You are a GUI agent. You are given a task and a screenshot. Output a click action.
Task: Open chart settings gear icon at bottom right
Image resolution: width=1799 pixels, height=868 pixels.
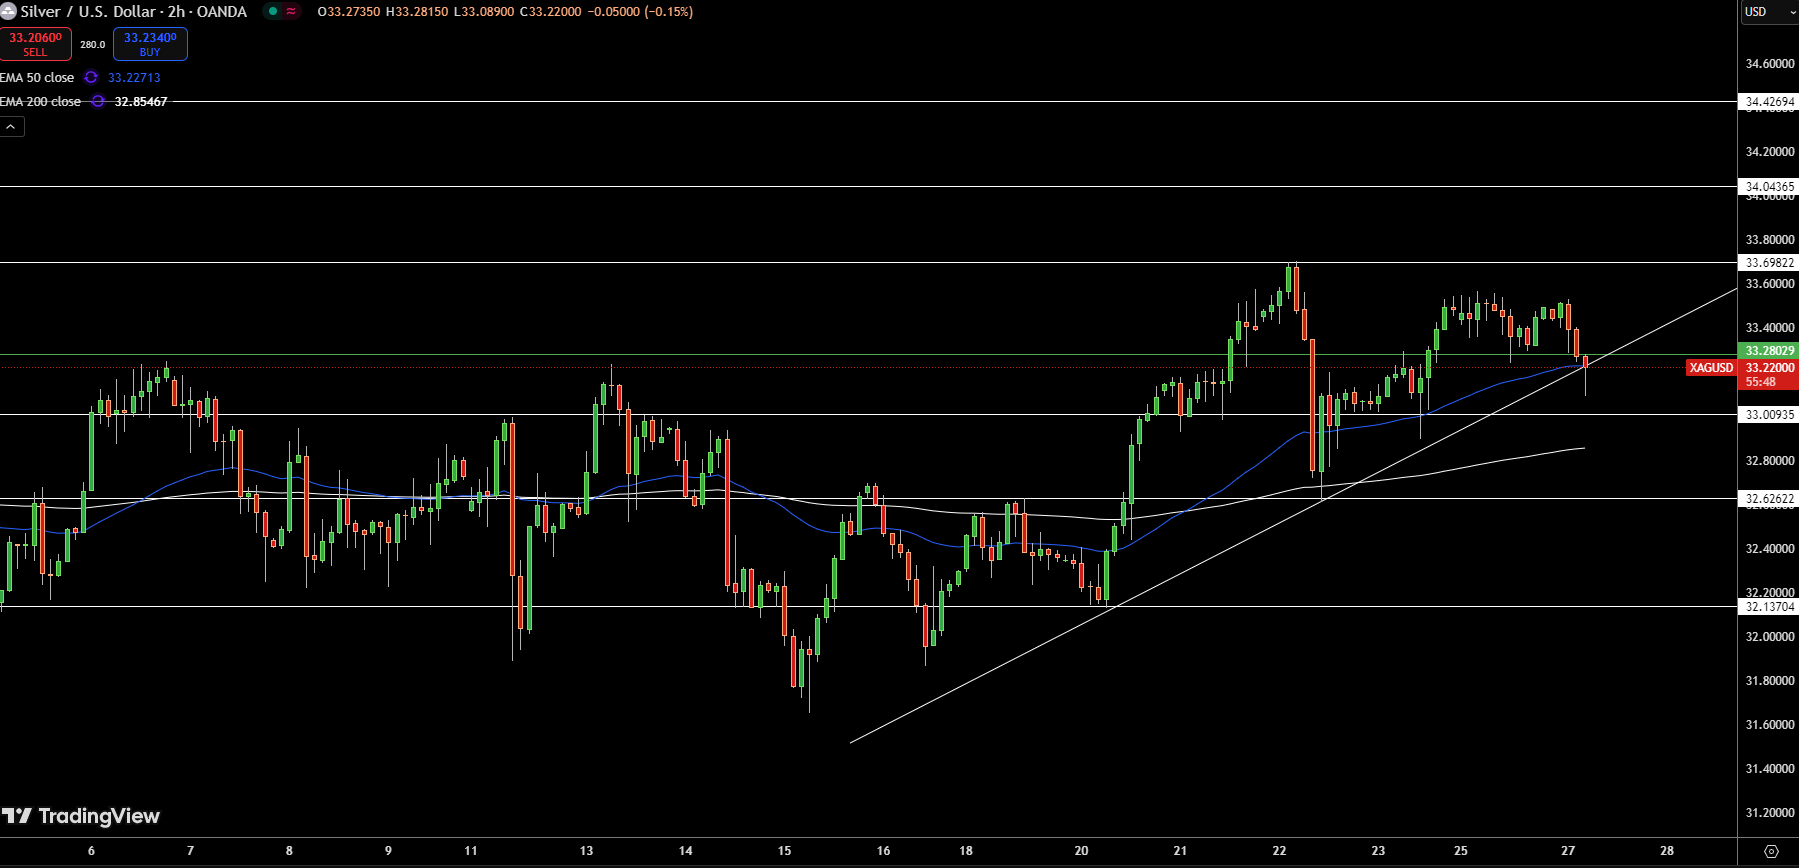(1771, 851)
